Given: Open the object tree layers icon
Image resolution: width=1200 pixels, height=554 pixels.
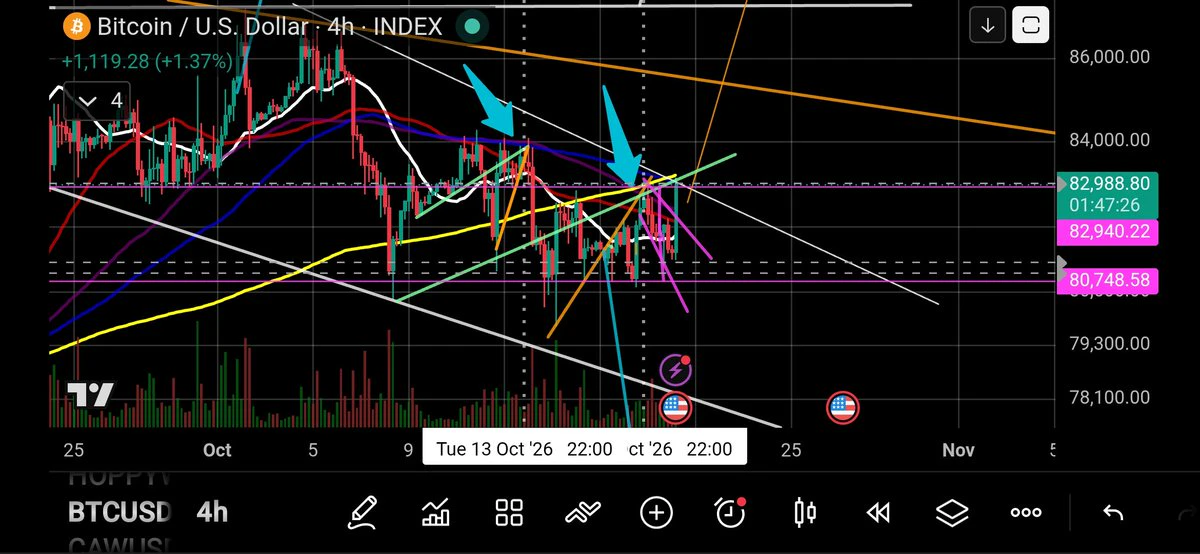Looking at the screenshot, I should (x=952, y=513).
